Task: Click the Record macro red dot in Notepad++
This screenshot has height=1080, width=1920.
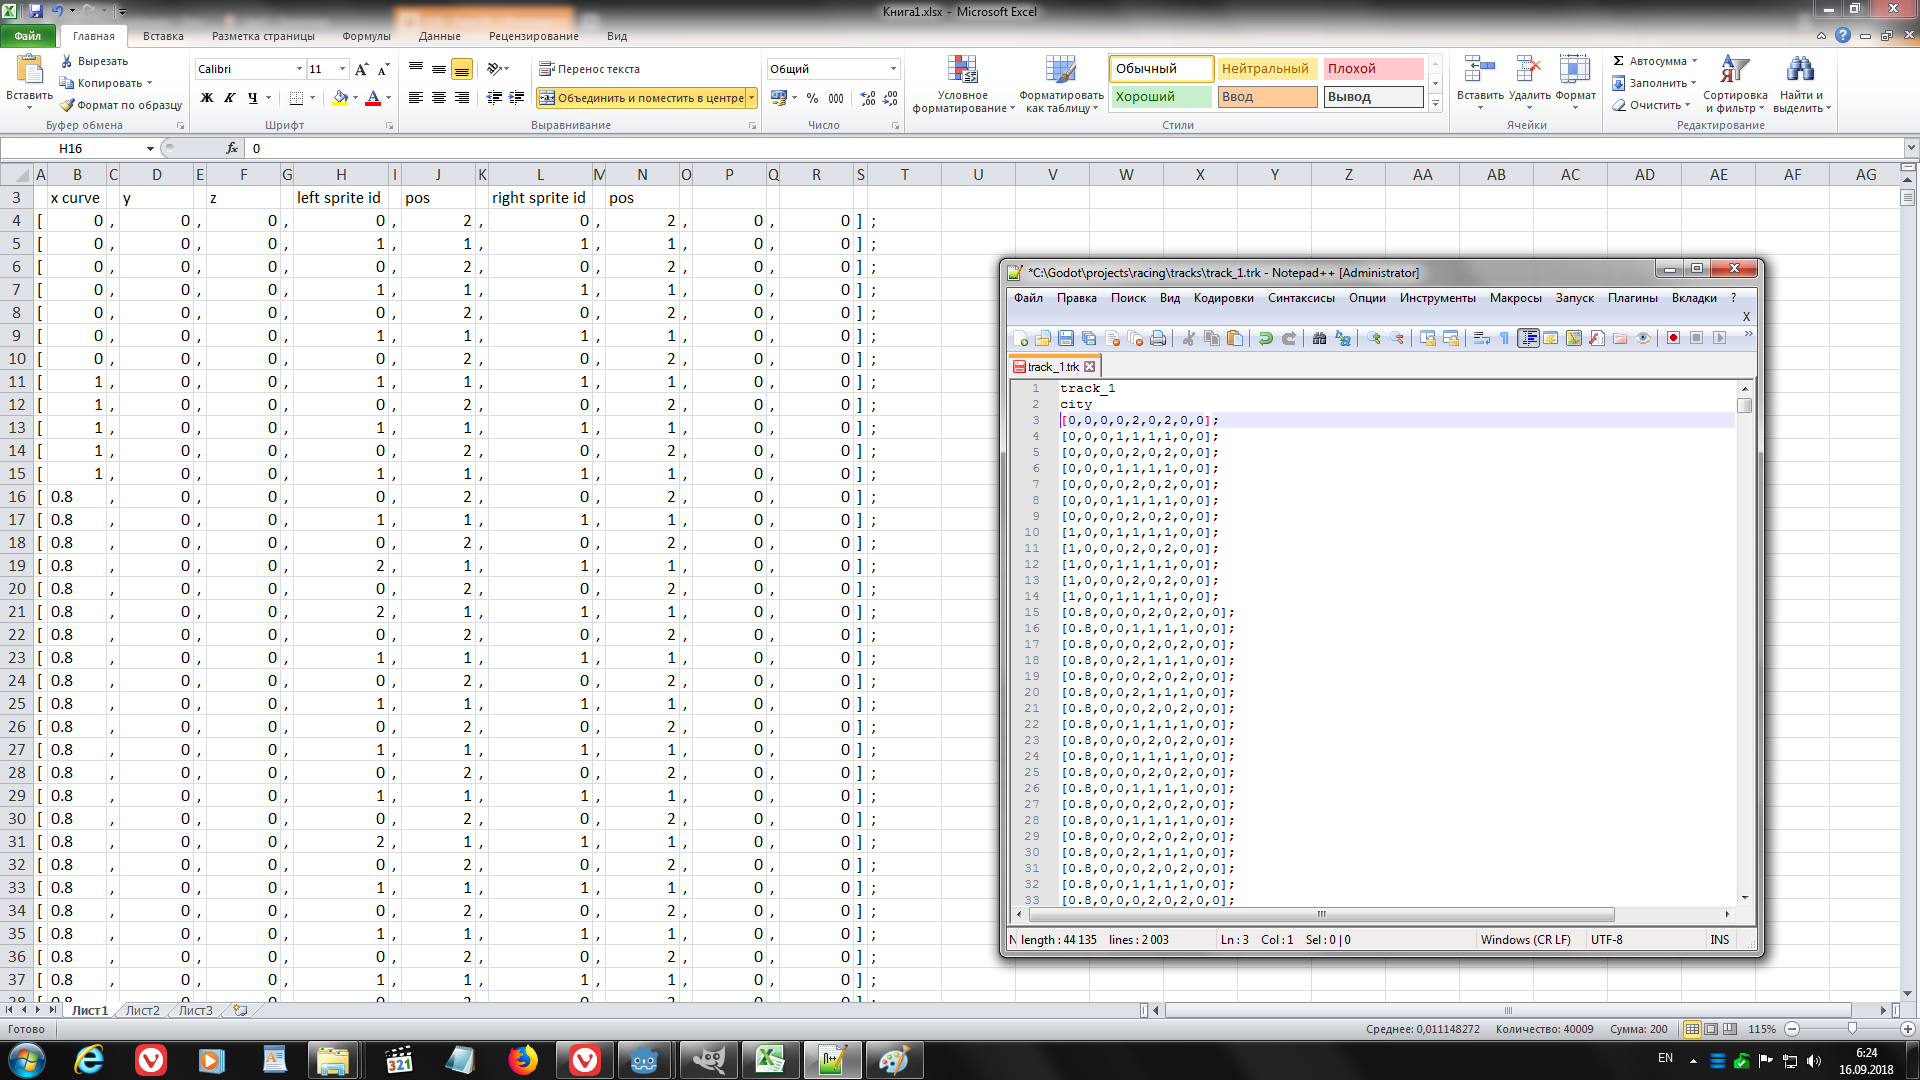Action: 1673,339
